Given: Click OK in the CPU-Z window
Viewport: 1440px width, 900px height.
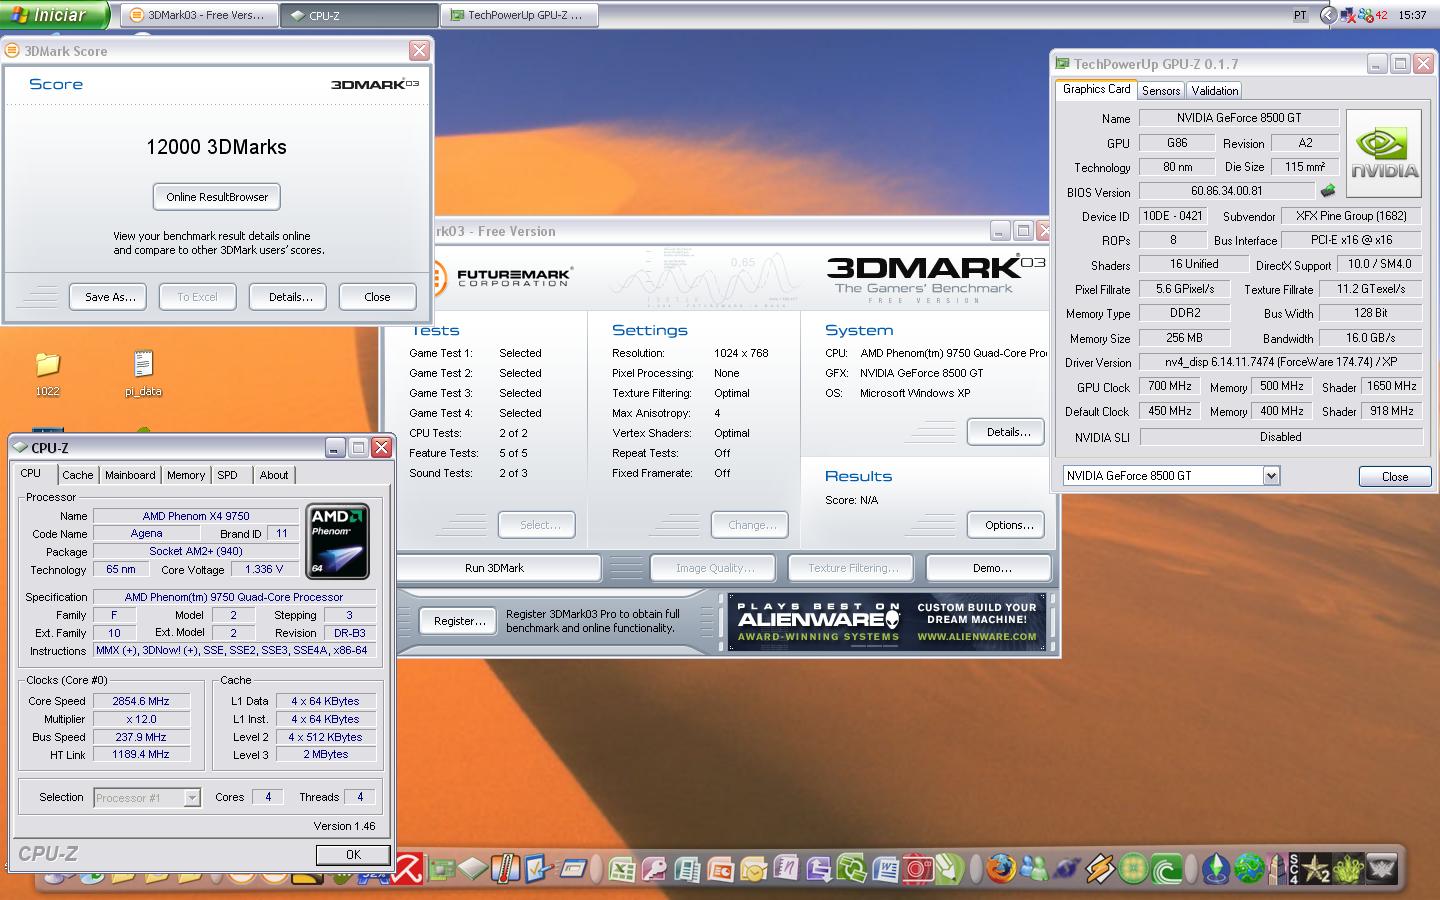Looking at the screenshot, I should pyautogui.click(x=353, y=854).
